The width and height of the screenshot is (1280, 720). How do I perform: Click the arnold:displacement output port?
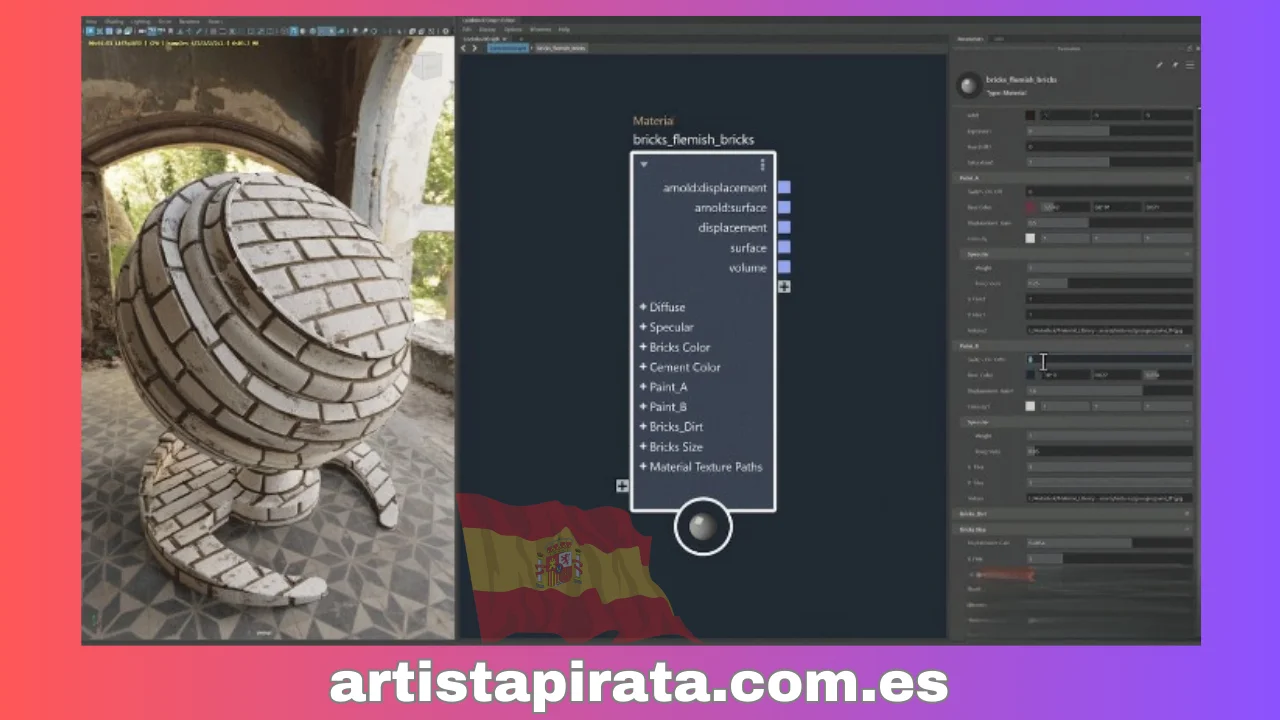(x=784, y=188)
